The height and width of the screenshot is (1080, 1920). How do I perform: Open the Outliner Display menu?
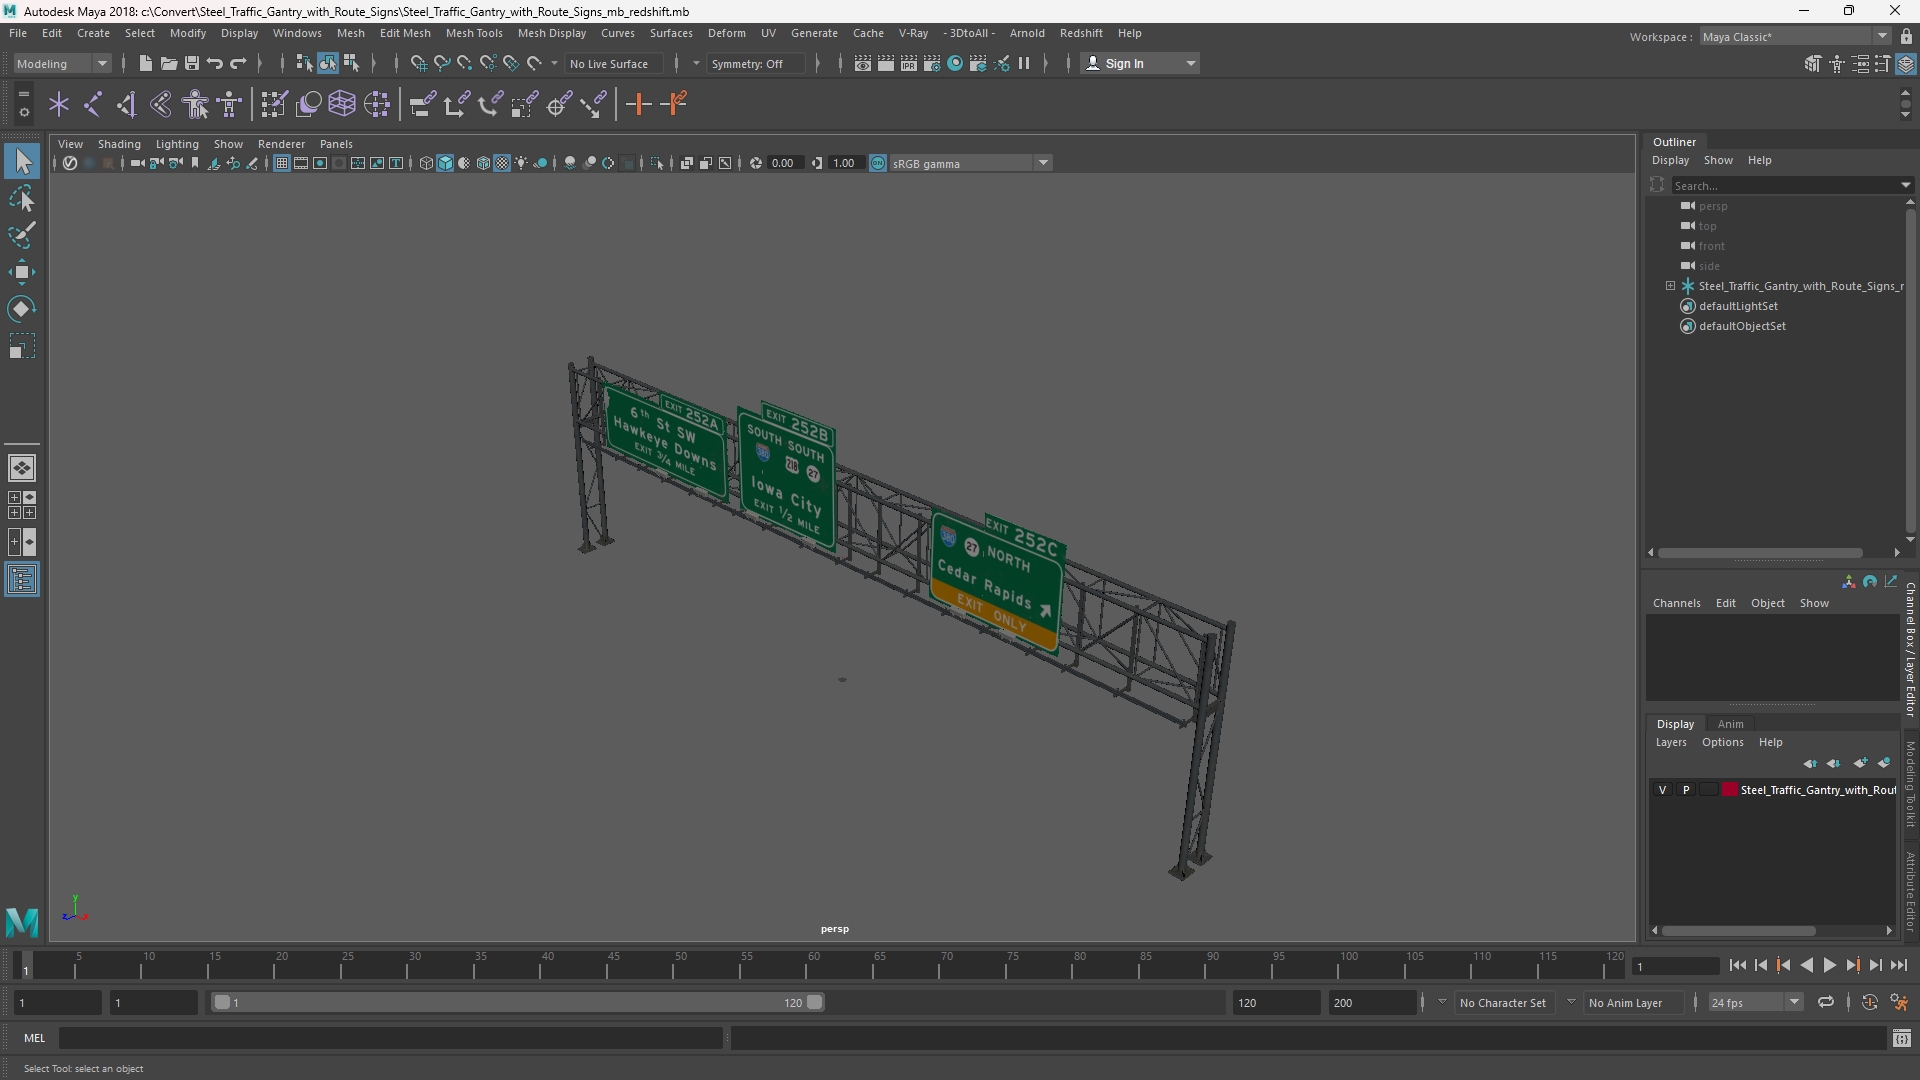point(1669,160)
